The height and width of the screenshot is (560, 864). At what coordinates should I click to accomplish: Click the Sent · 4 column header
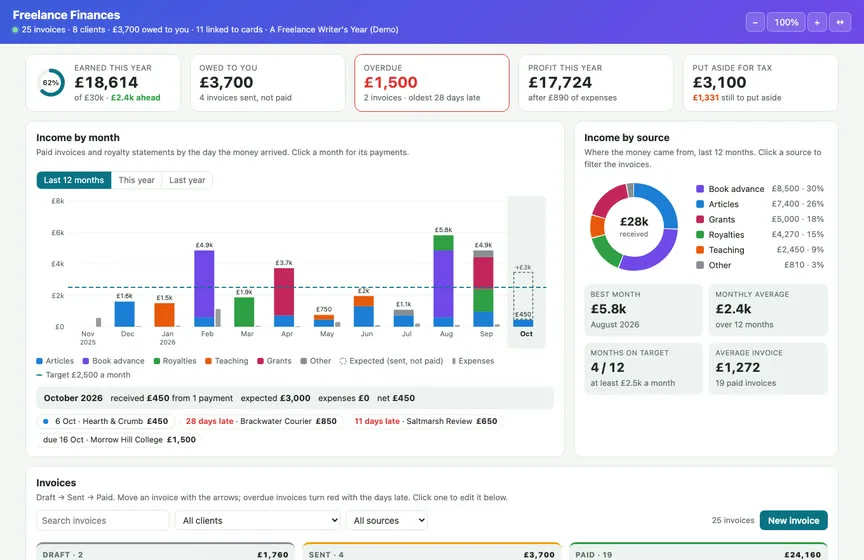coord(431,553)
